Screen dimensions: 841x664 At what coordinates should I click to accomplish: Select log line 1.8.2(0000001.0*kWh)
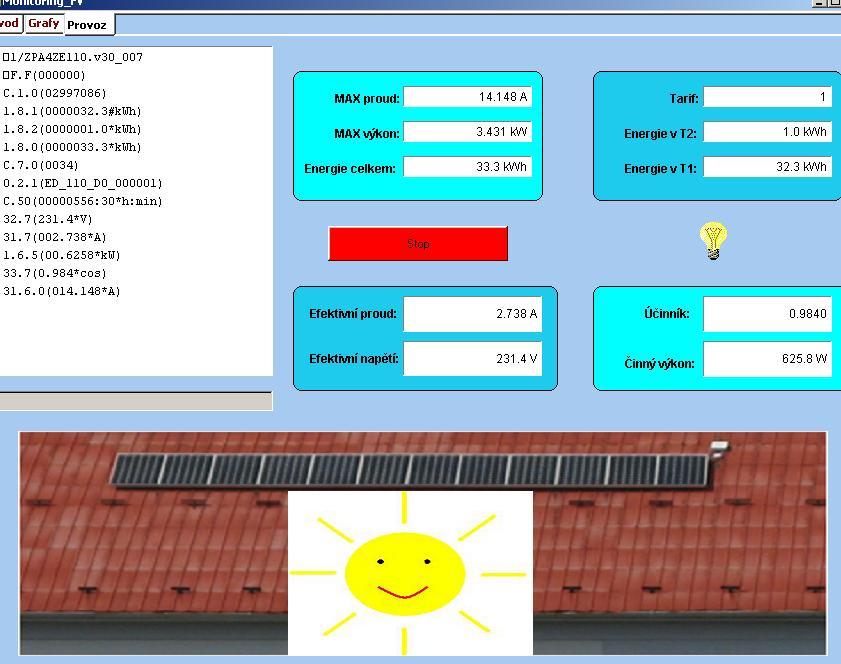coord(72,129)
